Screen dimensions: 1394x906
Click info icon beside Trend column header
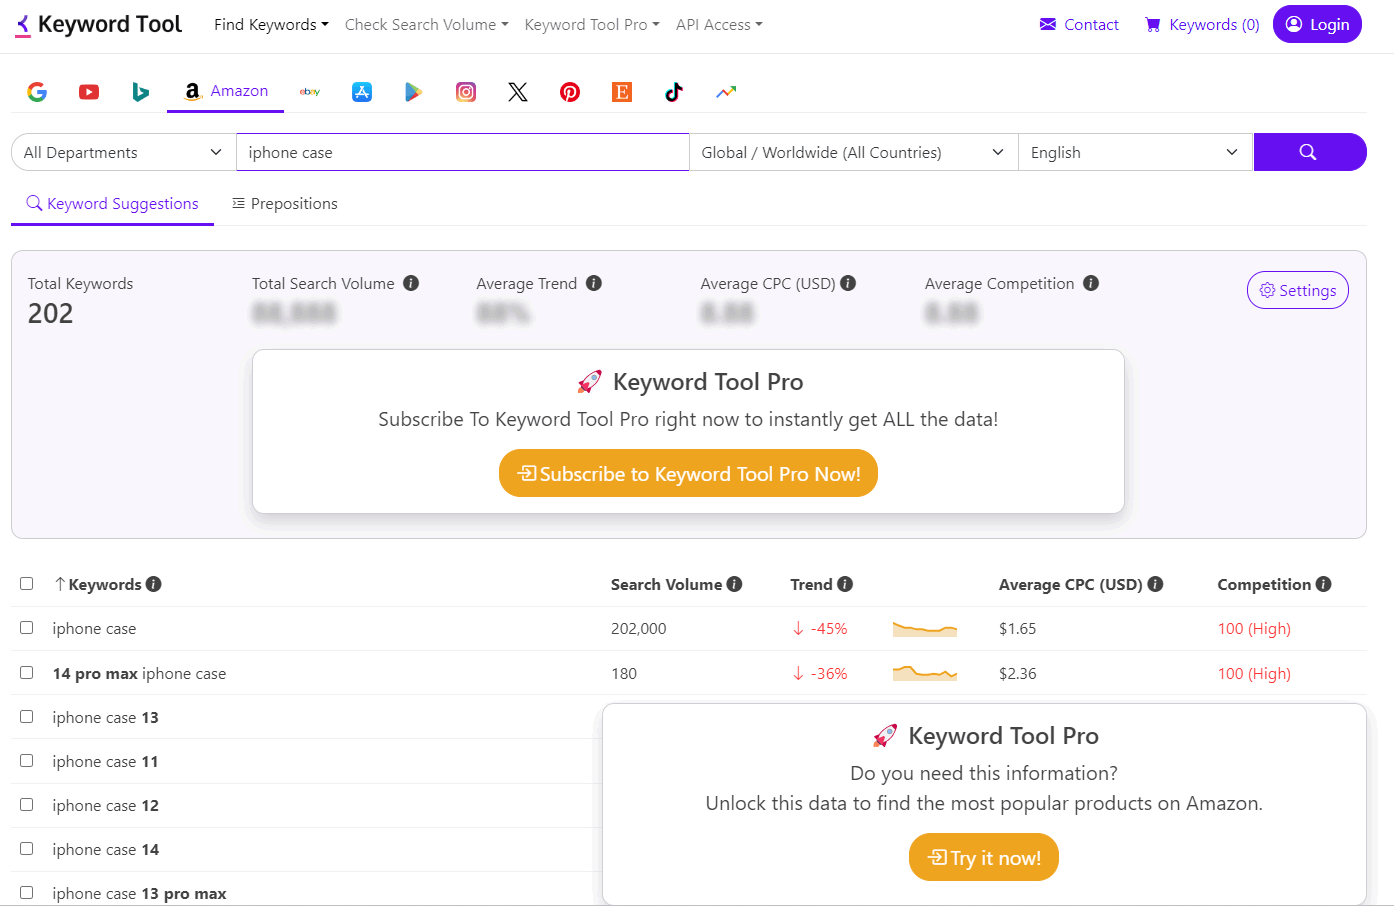pyautogui.click(x=845, y=584)
